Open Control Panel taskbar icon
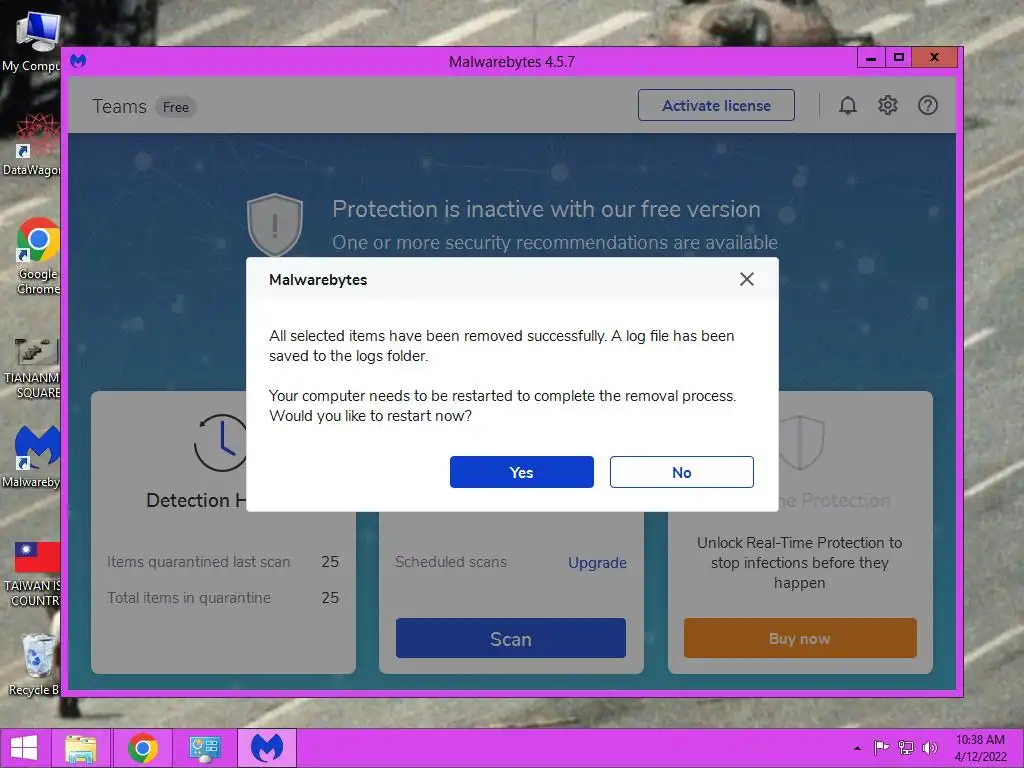 coord(204,748)
